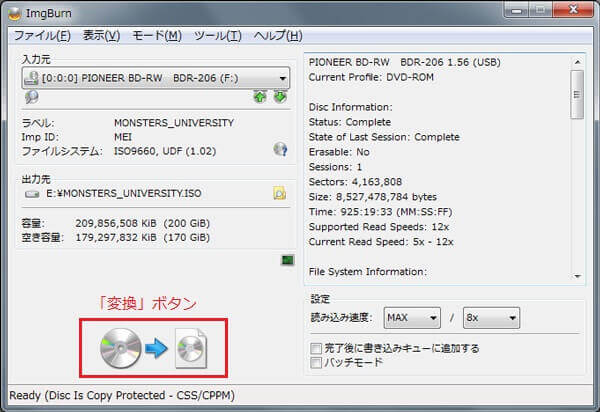Close the ImgBurn window
Screen dimensions: 600x412
click(x=573, y=10)
